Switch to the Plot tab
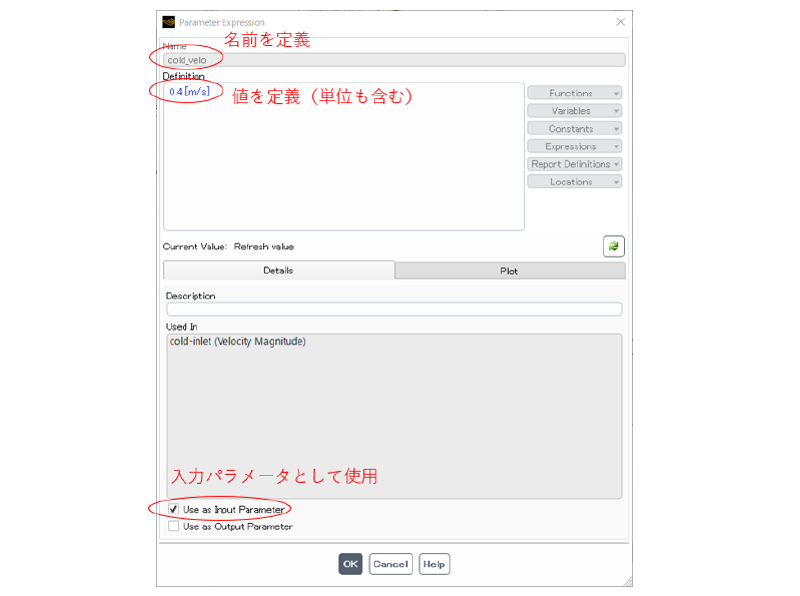 pos(509,270)
